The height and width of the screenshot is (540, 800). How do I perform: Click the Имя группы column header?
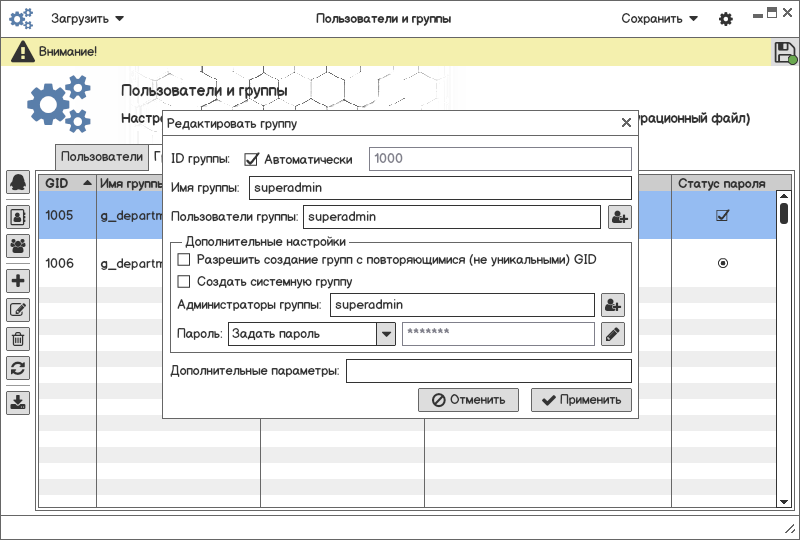[131, 183]
